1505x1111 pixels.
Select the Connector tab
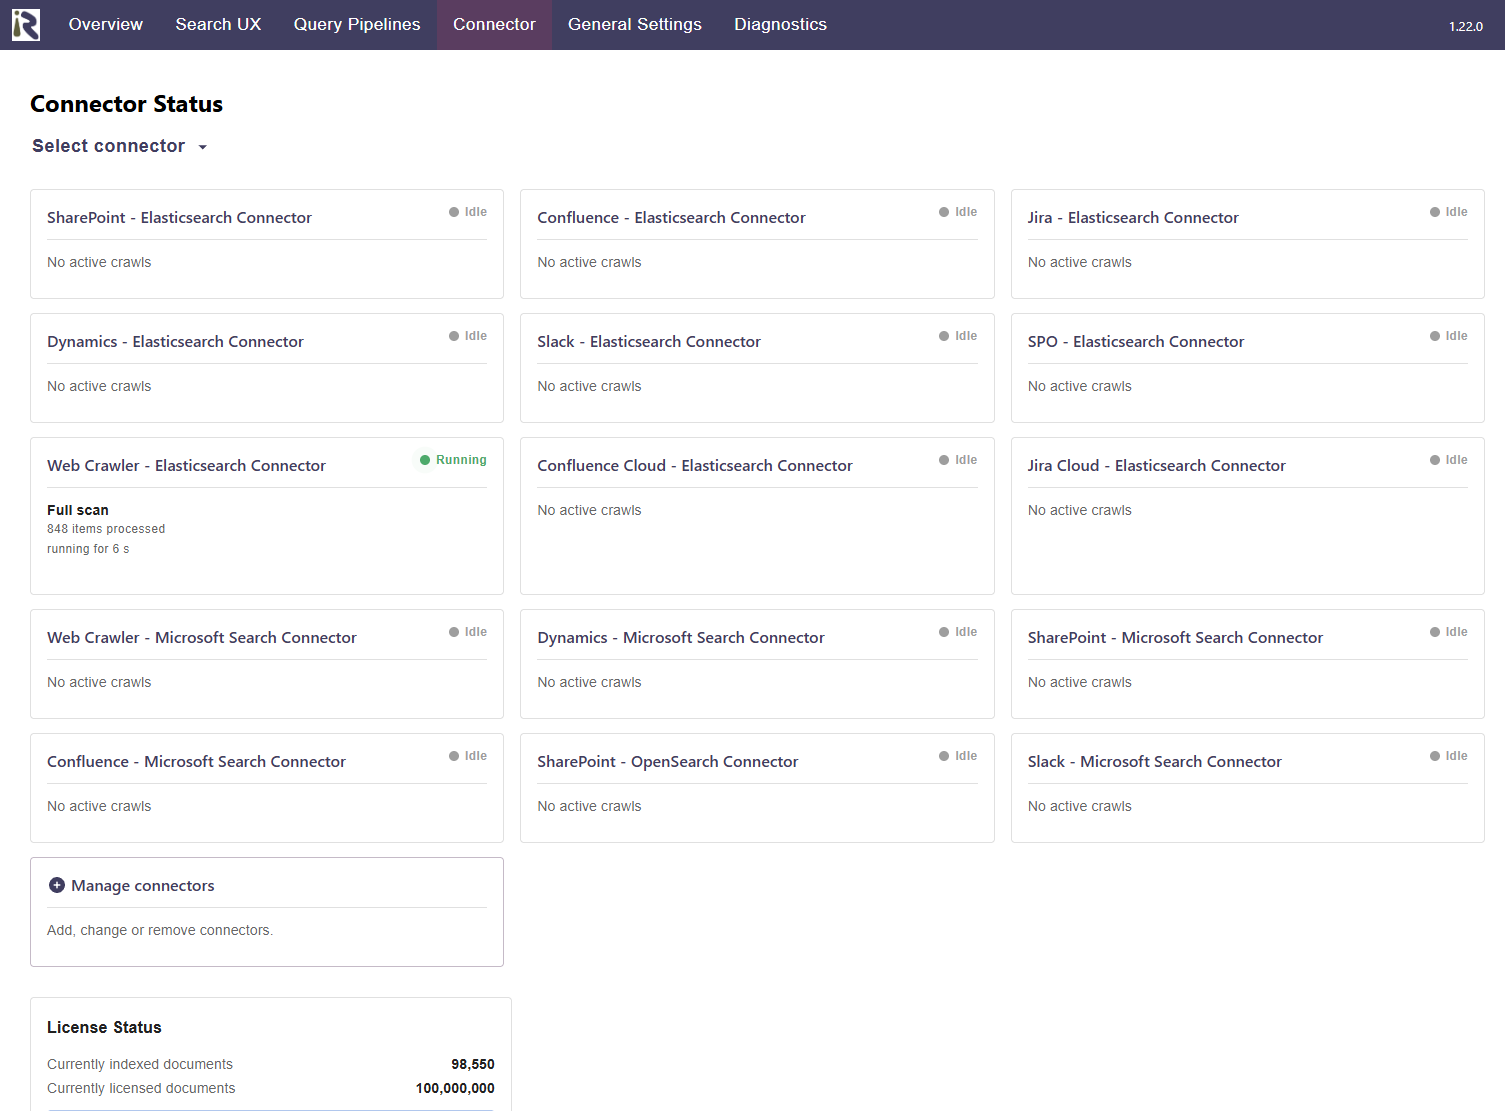click(x=494, y=25)
